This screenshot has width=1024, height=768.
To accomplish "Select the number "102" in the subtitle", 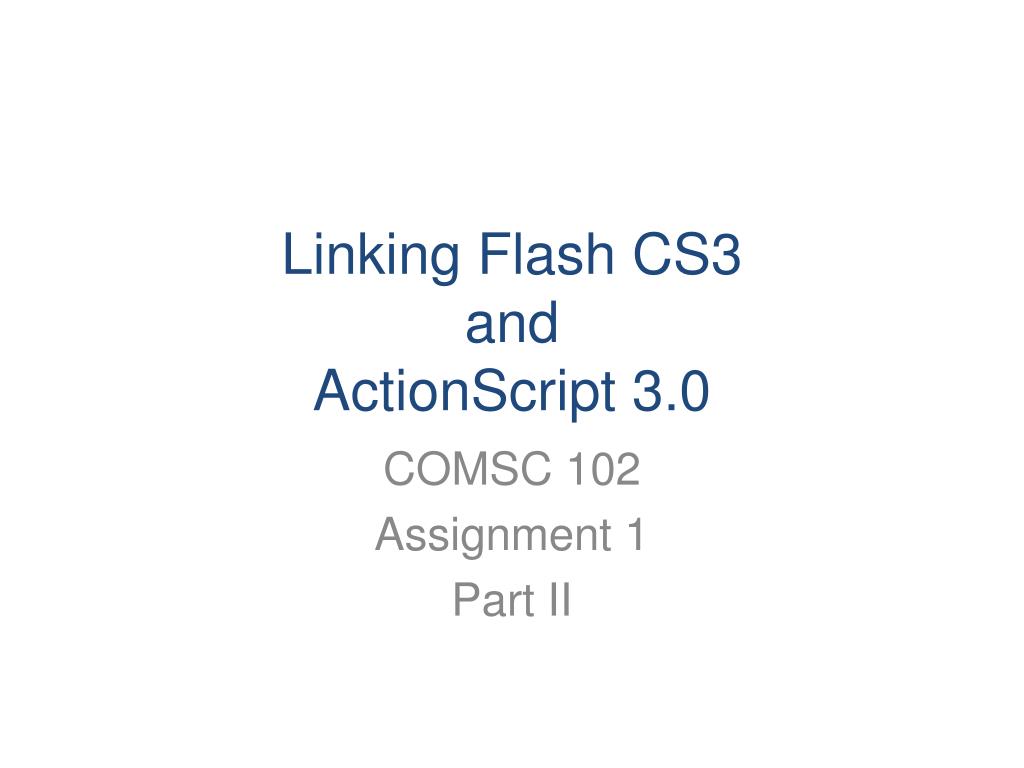I will tap(605, 469).
